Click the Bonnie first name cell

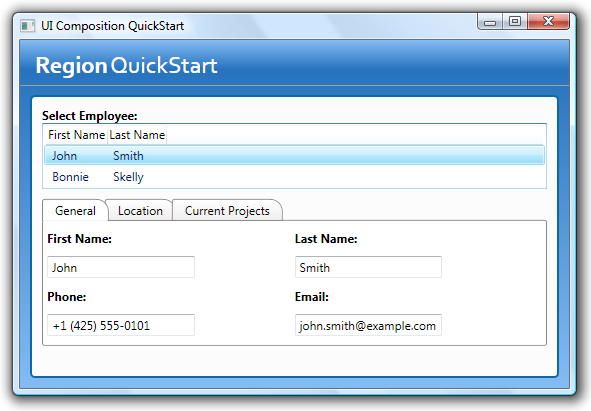click(70, 176)
